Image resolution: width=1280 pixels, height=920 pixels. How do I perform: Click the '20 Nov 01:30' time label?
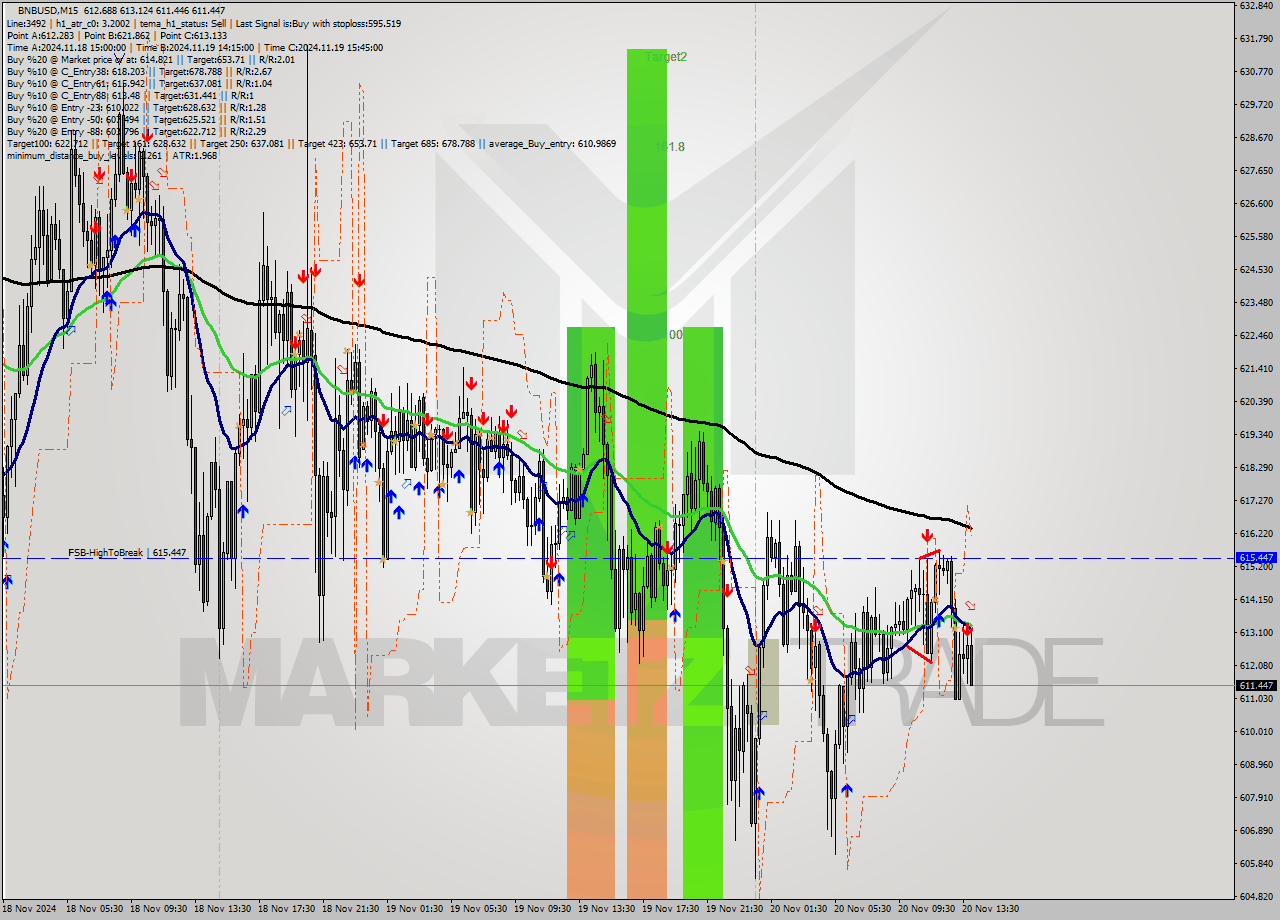tap(798, 909)
